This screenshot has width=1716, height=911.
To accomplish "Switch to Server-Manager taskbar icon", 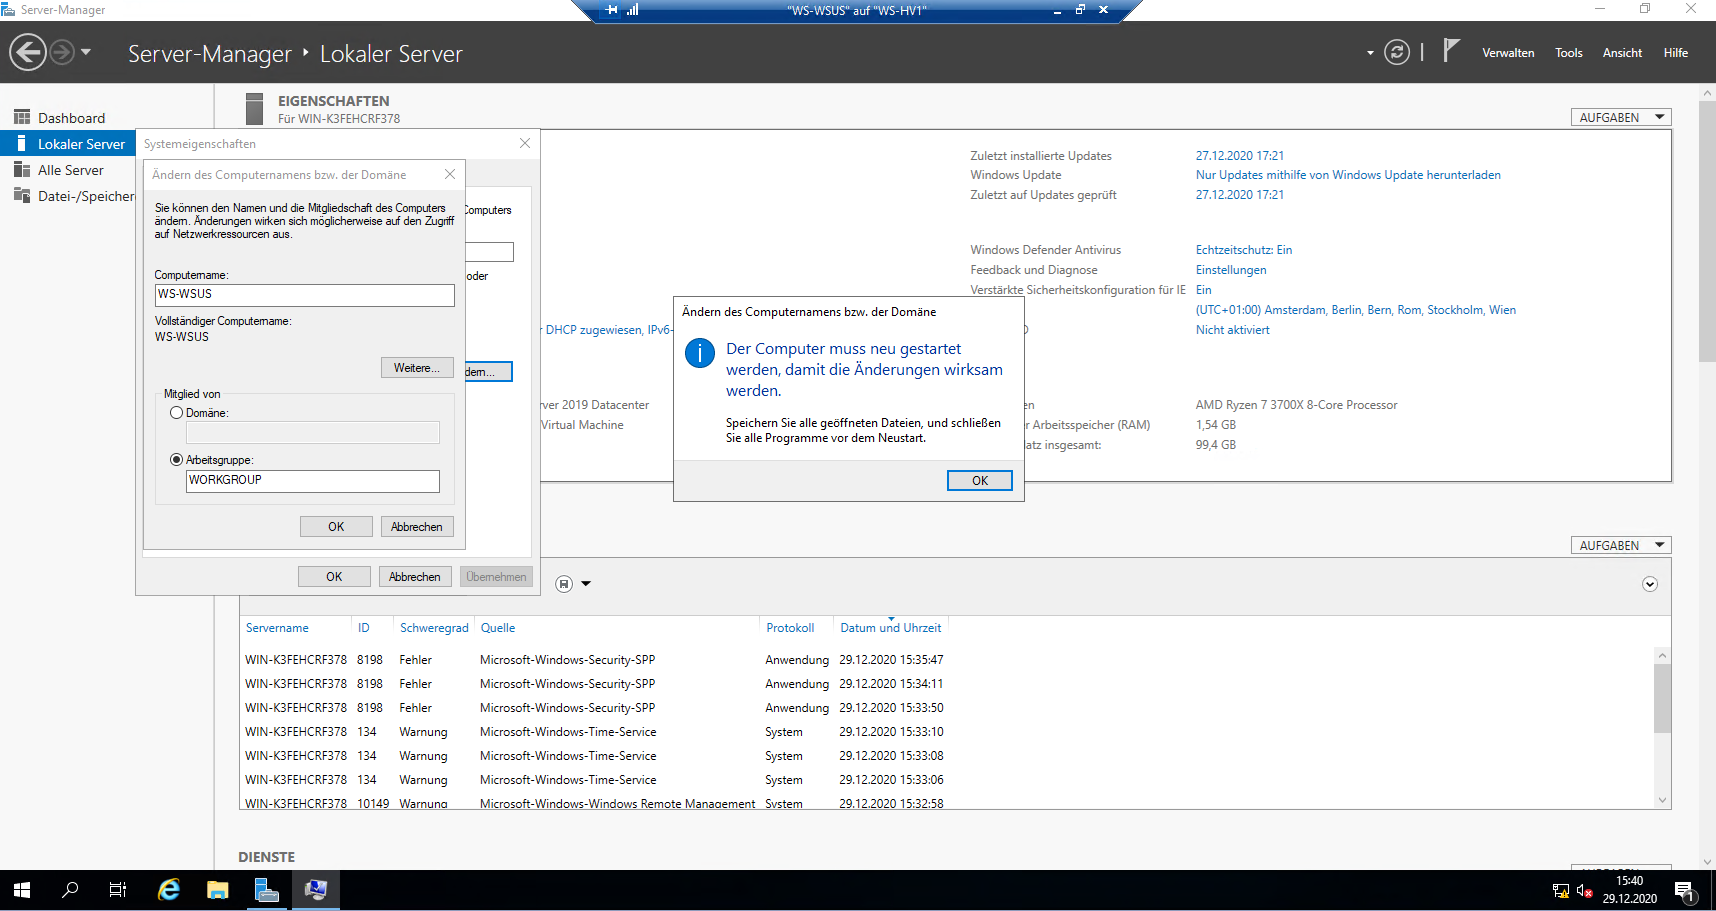I will click(266, 890).
